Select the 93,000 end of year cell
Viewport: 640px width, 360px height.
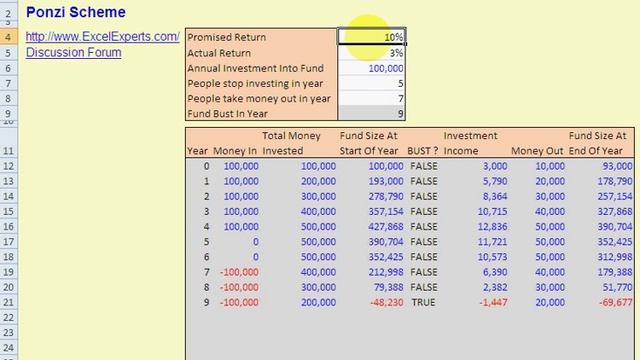coord(617,166)
